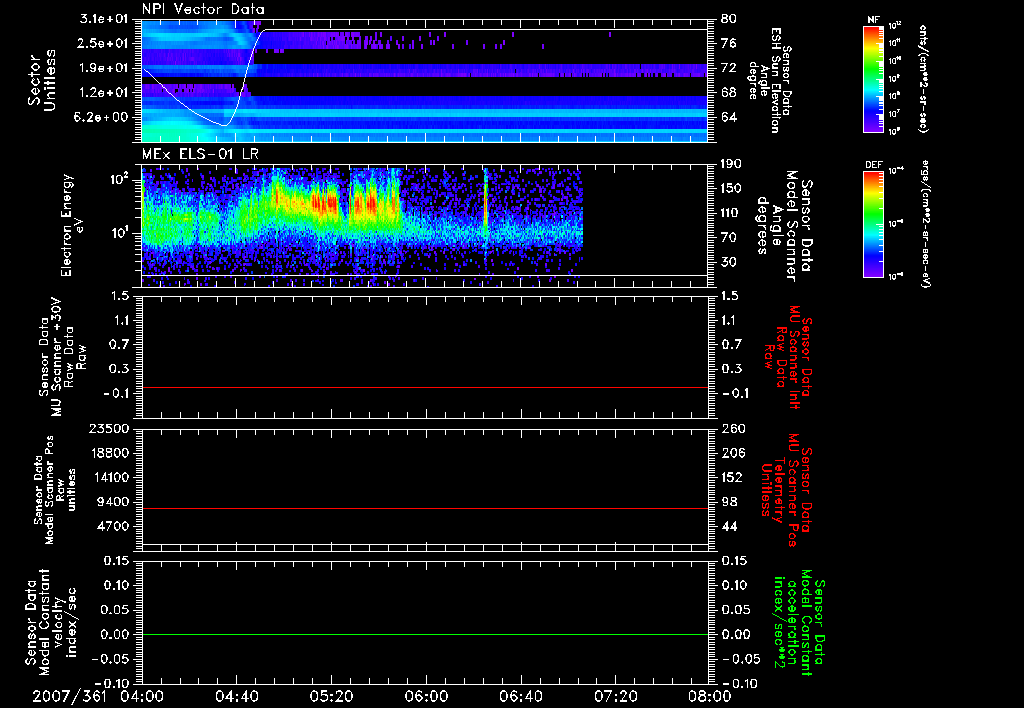
Task: Click the red "MU Scanner Inh Raw Data" label
Action: point(788,358)
